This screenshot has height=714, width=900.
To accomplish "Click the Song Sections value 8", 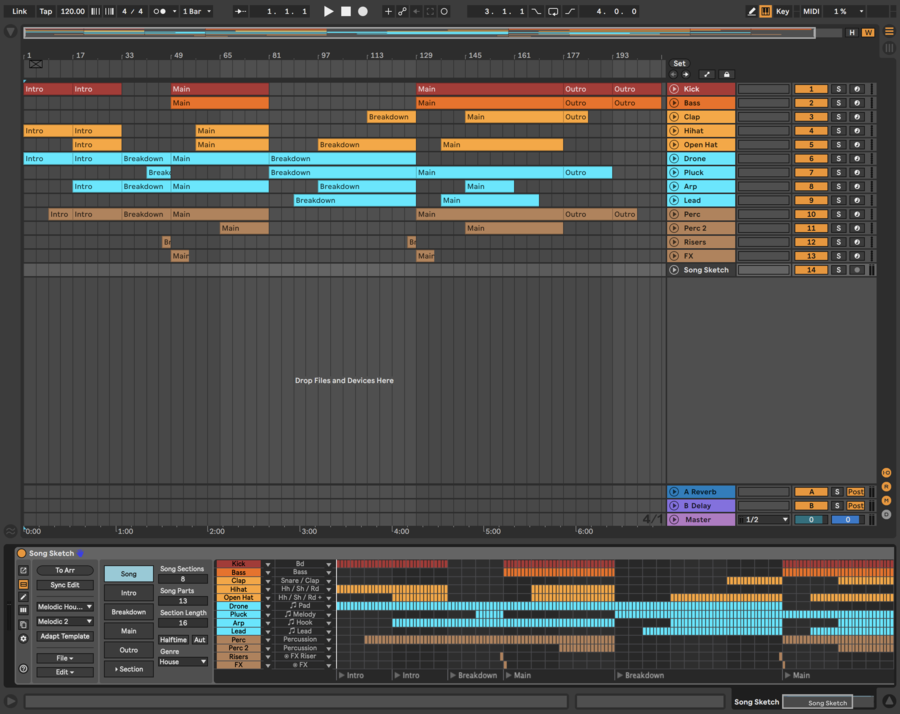I will (x=183, y=579).
